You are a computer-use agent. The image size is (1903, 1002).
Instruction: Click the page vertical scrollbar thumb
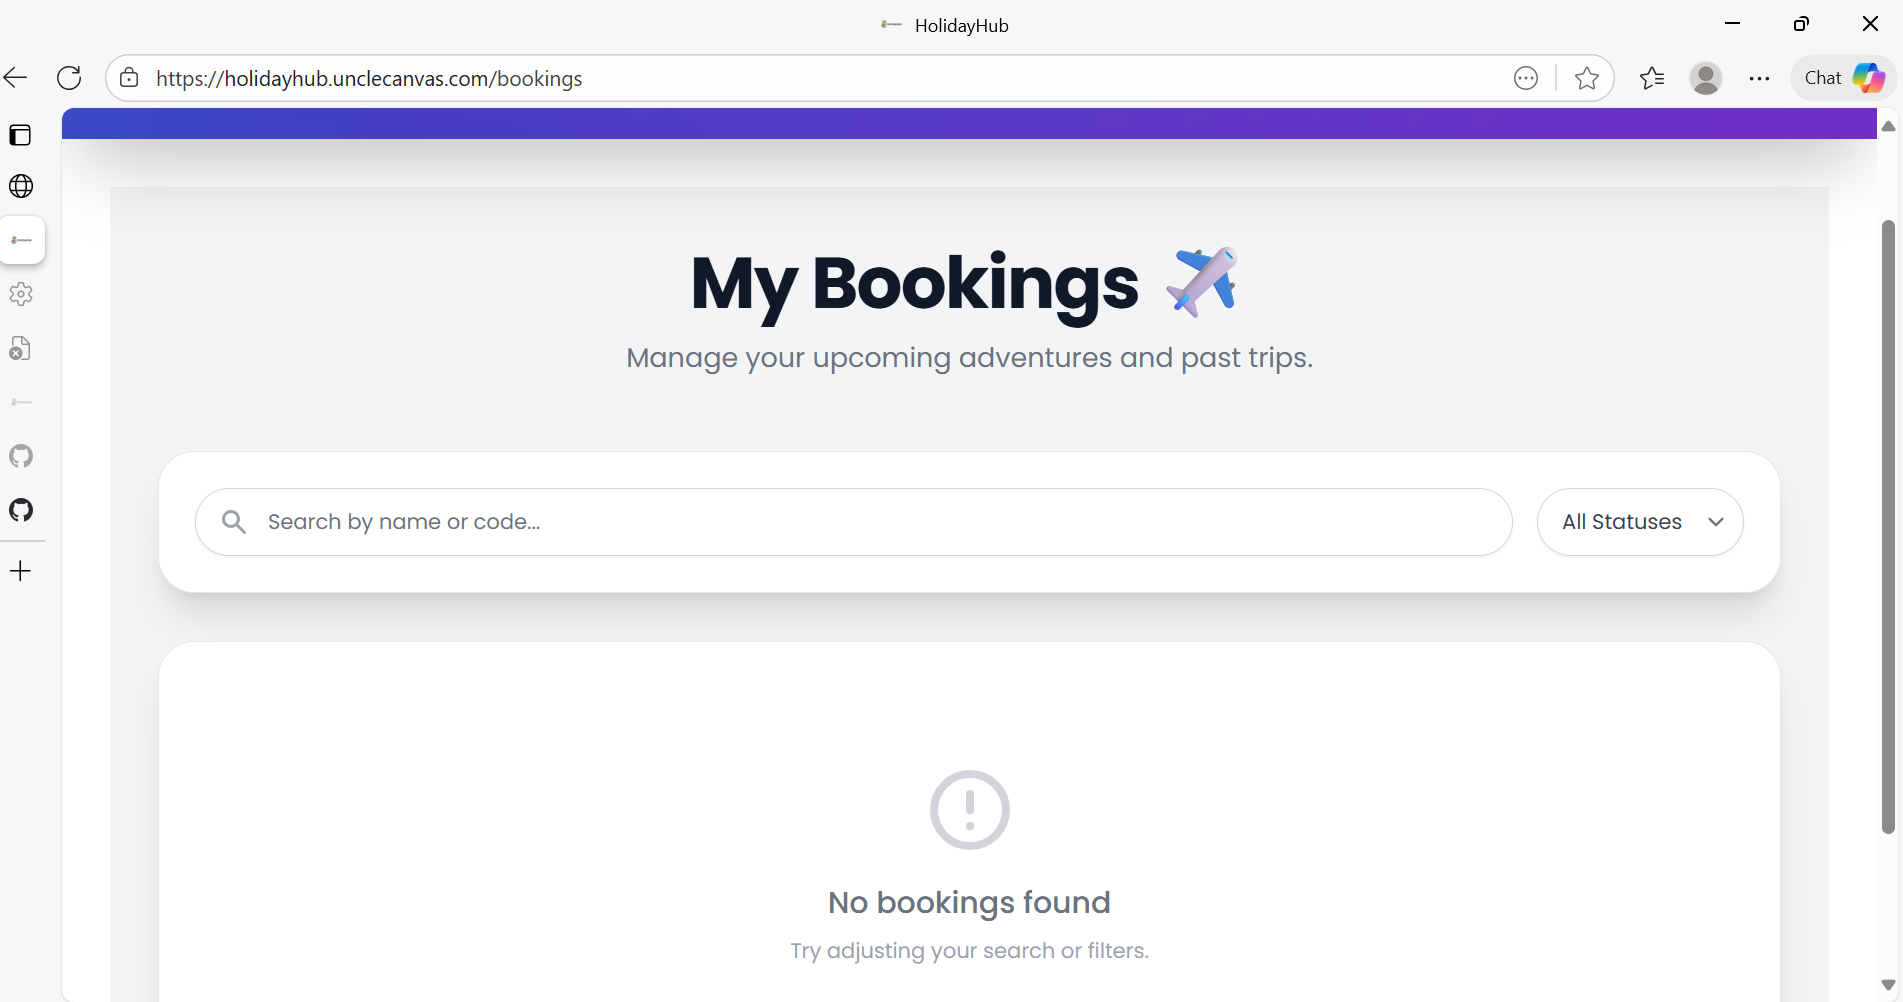(x=1888, y=525)
